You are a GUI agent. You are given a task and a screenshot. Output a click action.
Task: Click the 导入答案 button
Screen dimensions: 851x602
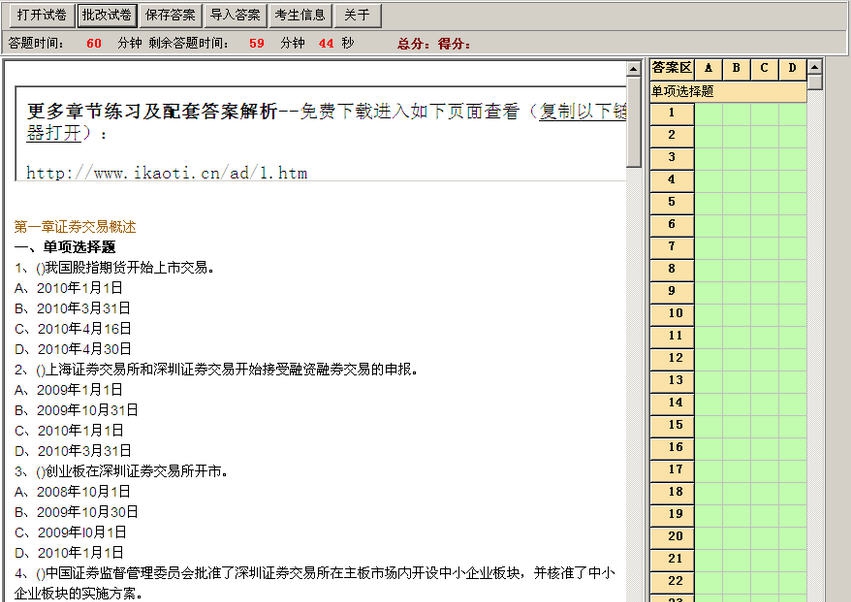pyautogui.click(x=235, y=15)
